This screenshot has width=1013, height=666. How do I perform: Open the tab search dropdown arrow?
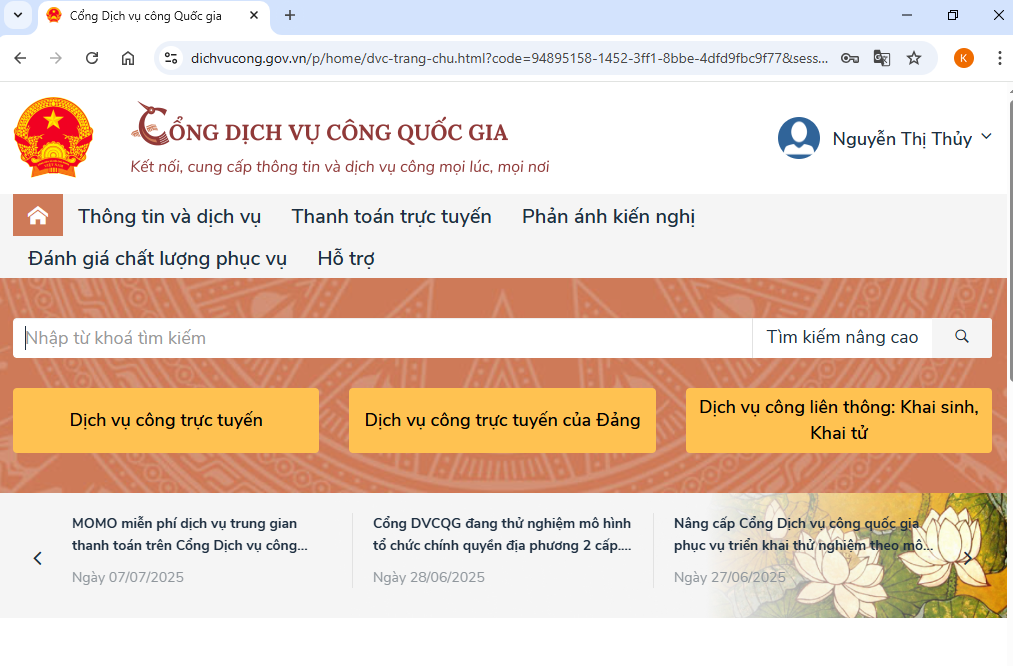(x=18, y=15)
